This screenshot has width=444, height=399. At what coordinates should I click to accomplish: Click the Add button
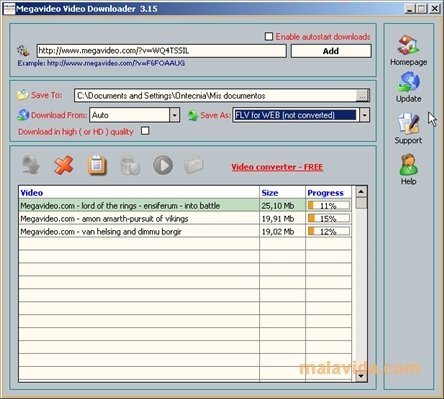(x=331, y=51)
